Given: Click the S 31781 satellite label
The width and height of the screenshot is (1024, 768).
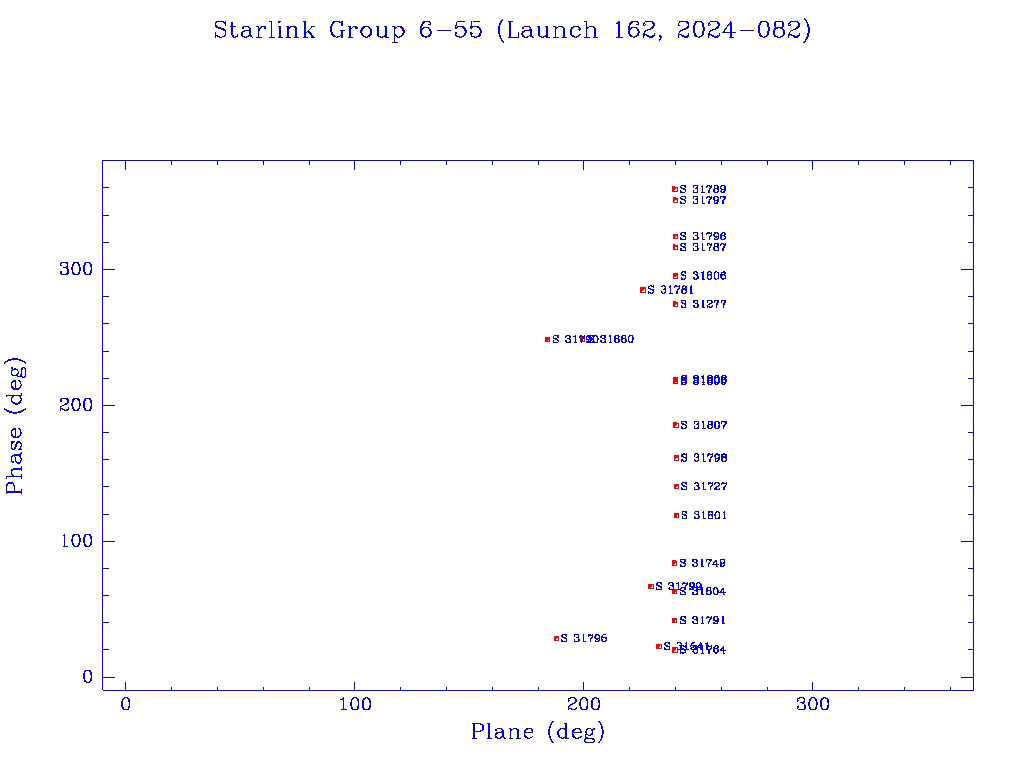Looking at the screenshot, I should pos(670,290).
